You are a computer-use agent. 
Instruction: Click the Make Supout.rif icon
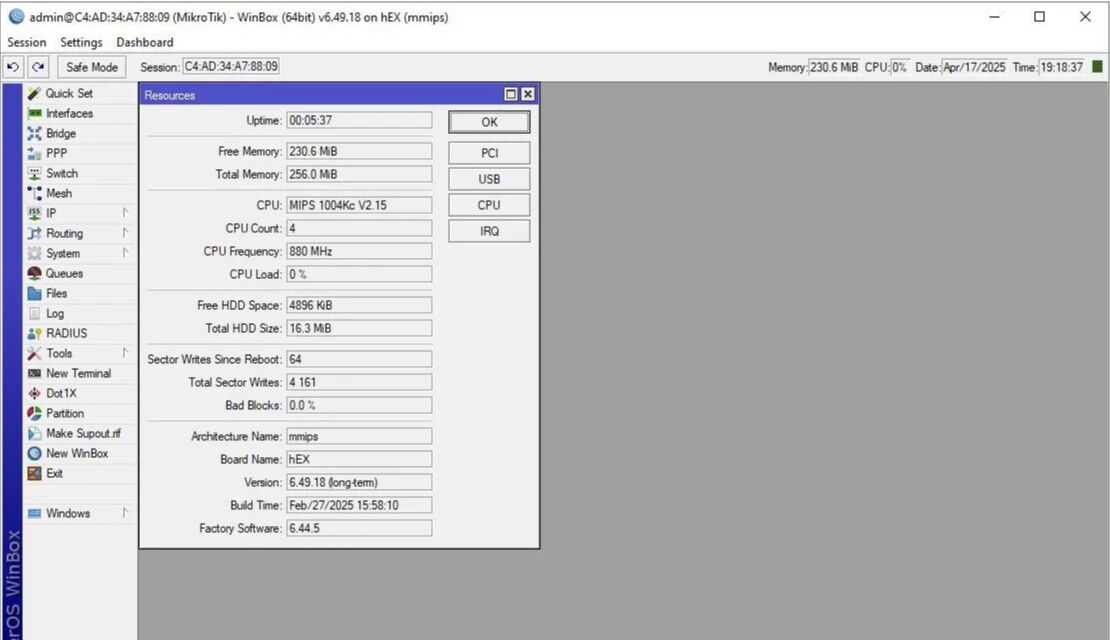34,433
